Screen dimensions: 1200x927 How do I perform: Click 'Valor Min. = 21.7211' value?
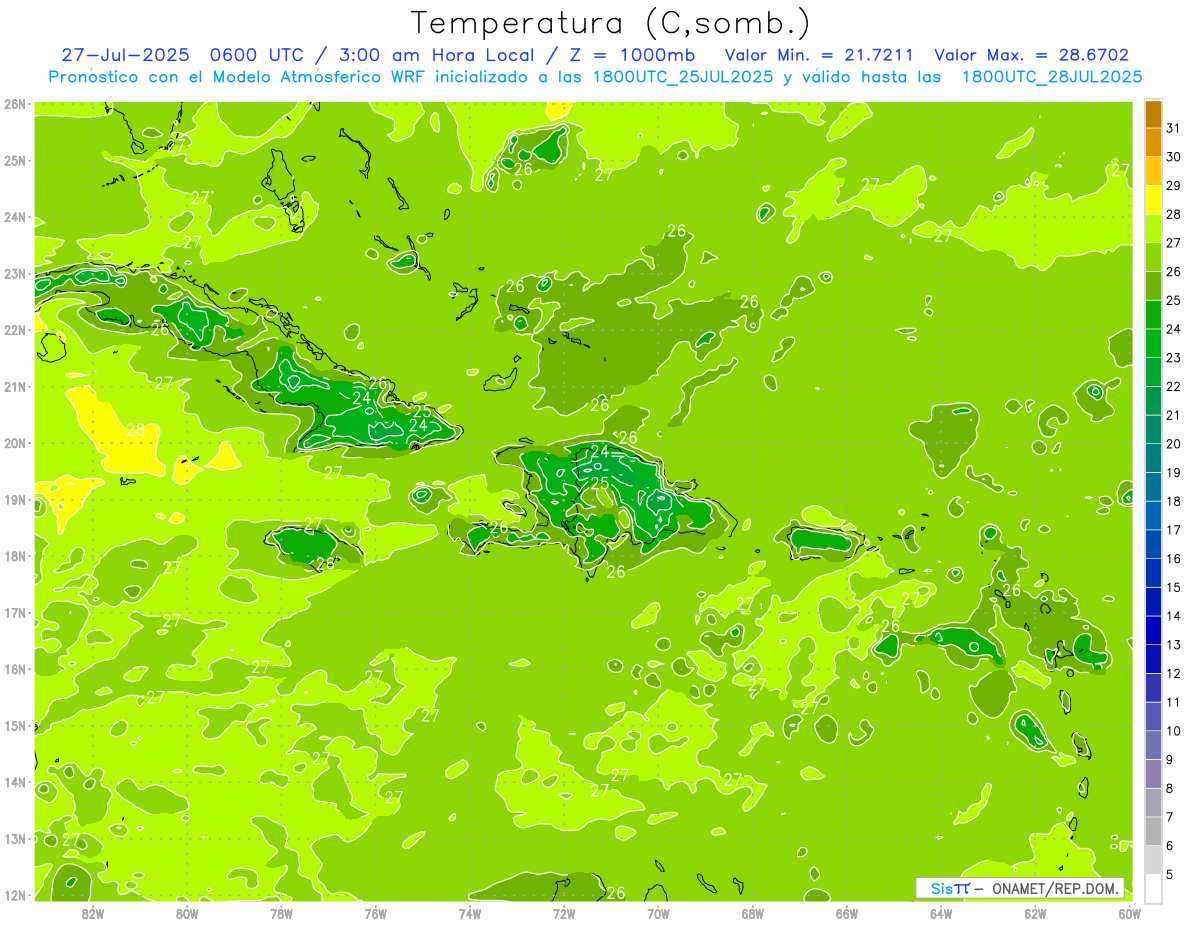point(819,55)
